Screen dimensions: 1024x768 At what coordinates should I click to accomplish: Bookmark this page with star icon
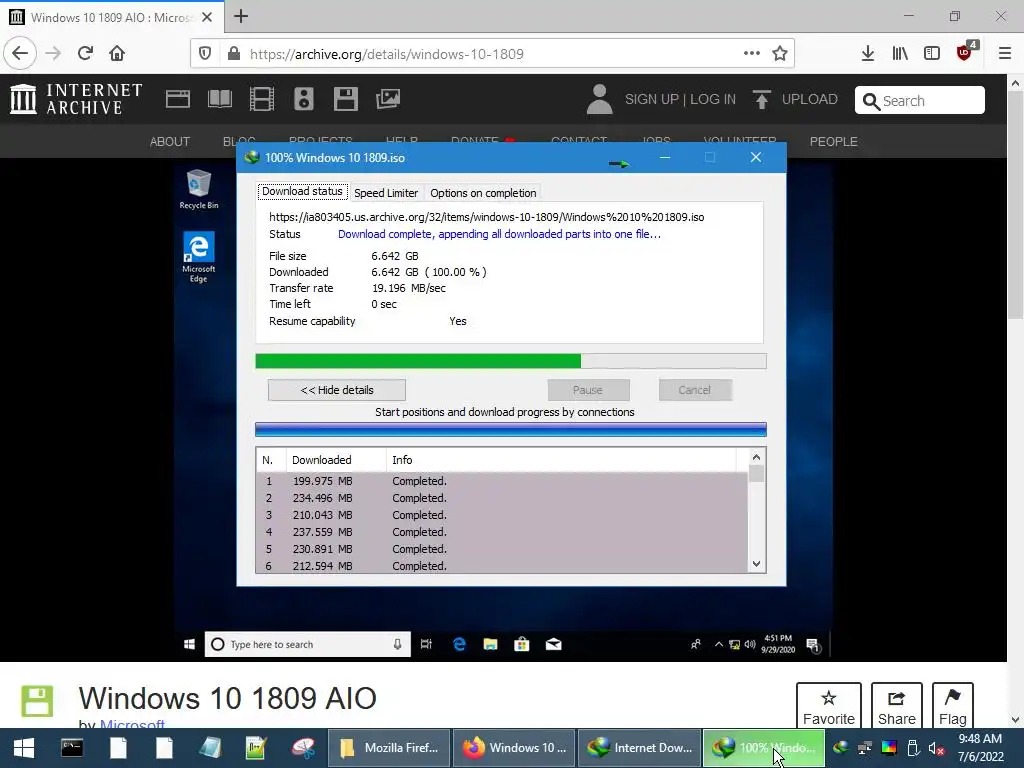pos(780,54)
